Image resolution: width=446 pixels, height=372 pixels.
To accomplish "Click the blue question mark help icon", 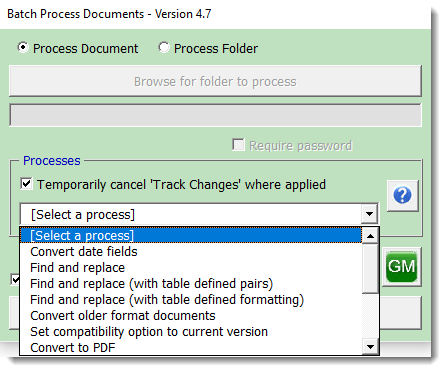I will (x=402, y=196).
